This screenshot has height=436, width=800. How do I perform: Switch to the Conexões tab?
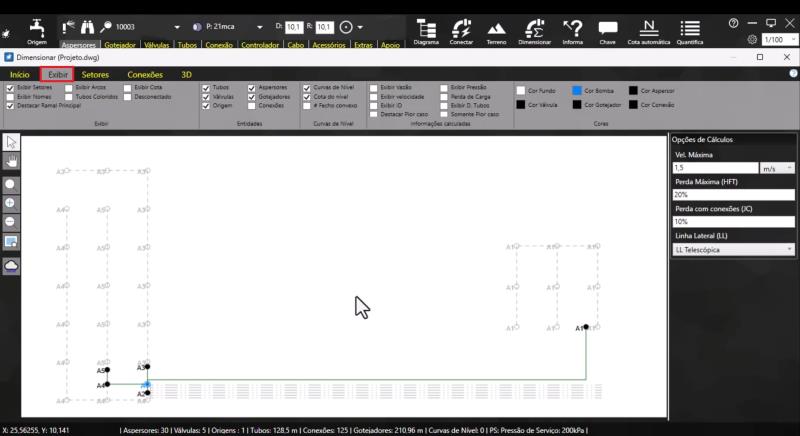pyautogui.click(x=145, y=74)
